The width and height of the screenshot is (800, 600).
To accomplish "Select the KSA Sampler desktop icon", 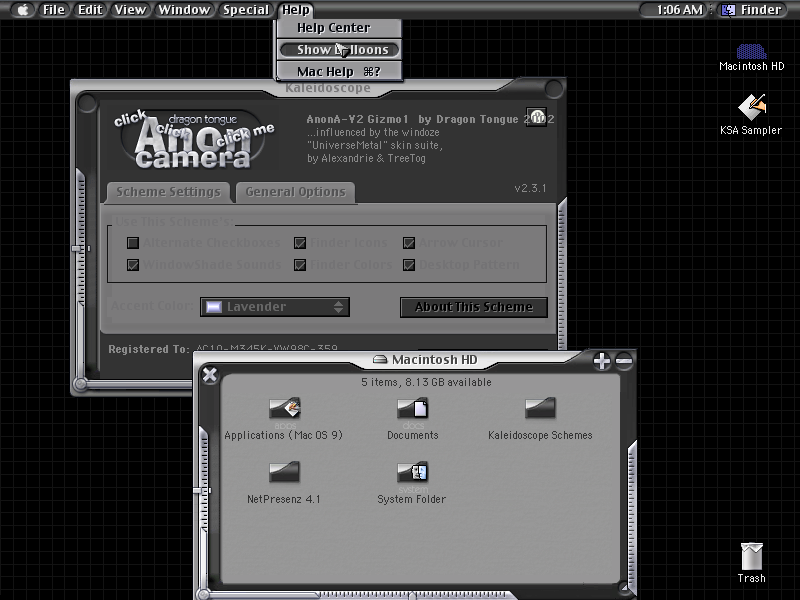I will click(752, 107).
